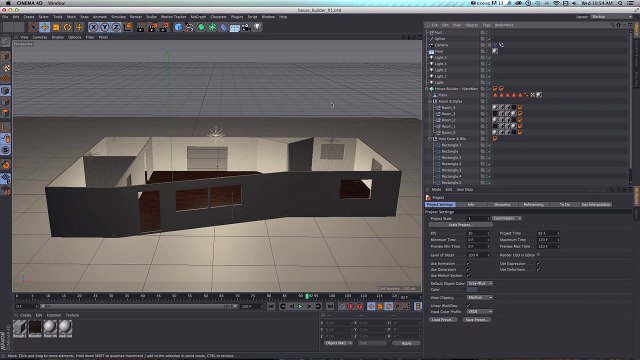Screen dimensions: 640x360
Task: Add a cube primitive object
Action: (x=178, y=27)
